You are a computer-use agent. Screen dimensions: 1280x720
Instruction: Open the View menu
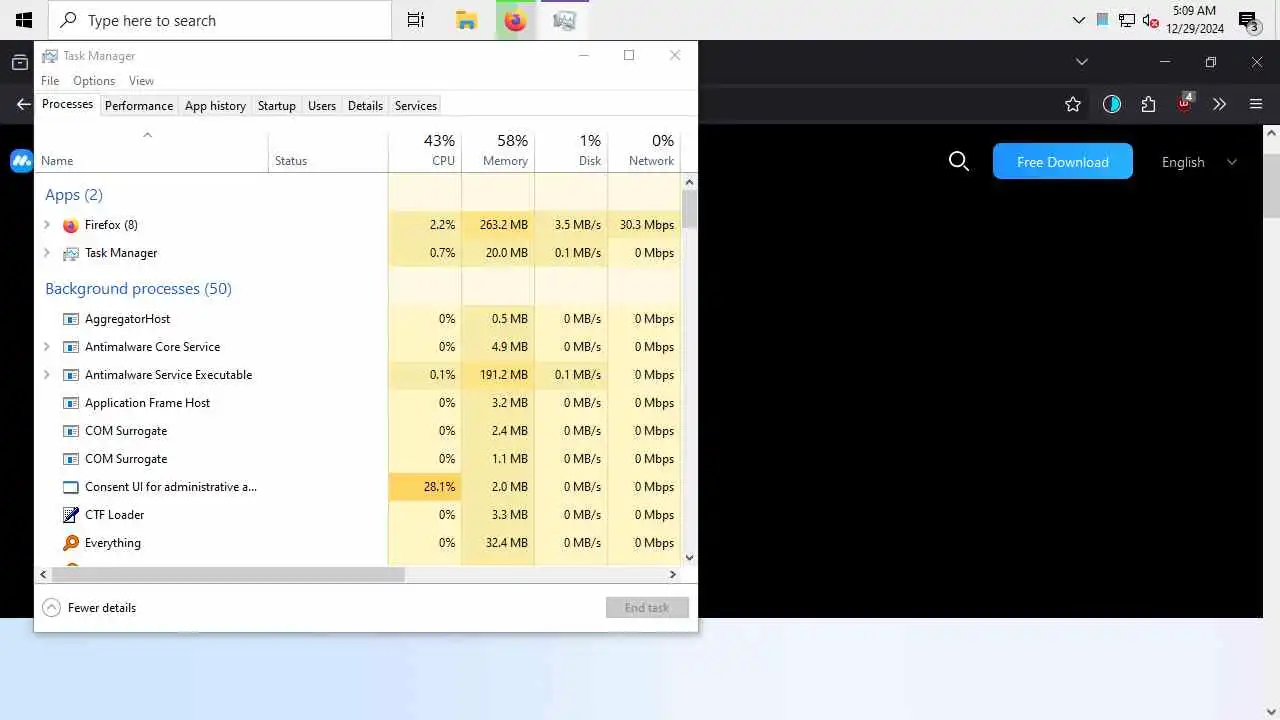[141, 81]
